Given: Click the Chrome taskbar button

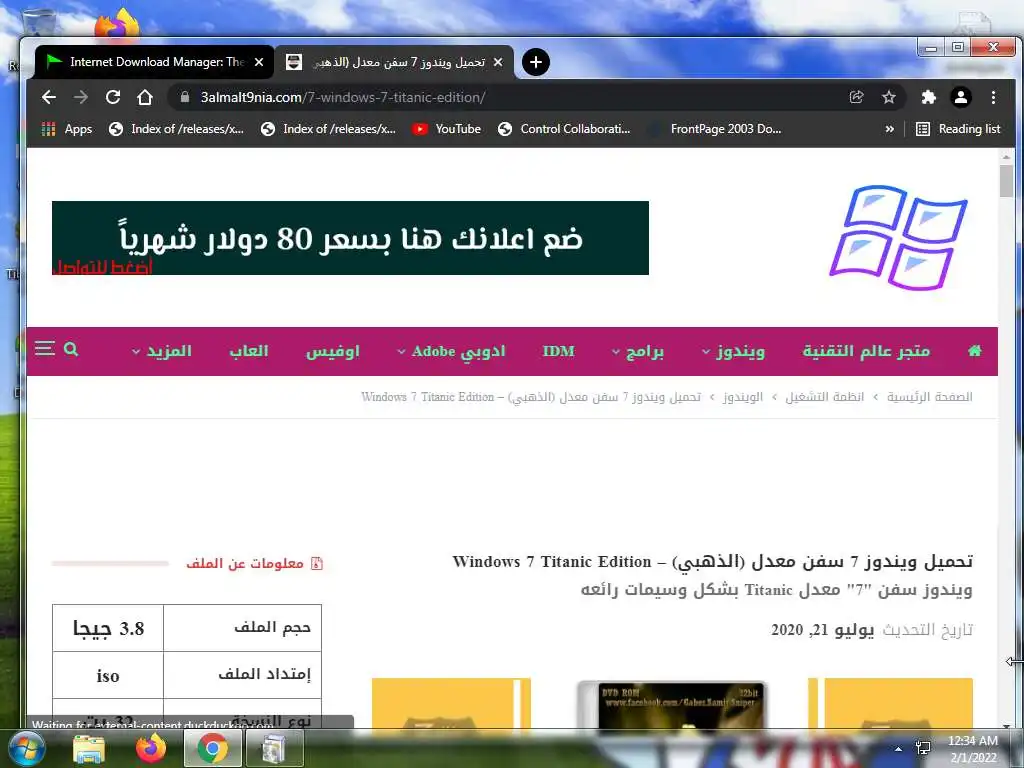Looking at the screenshot, I should [212, 748].
